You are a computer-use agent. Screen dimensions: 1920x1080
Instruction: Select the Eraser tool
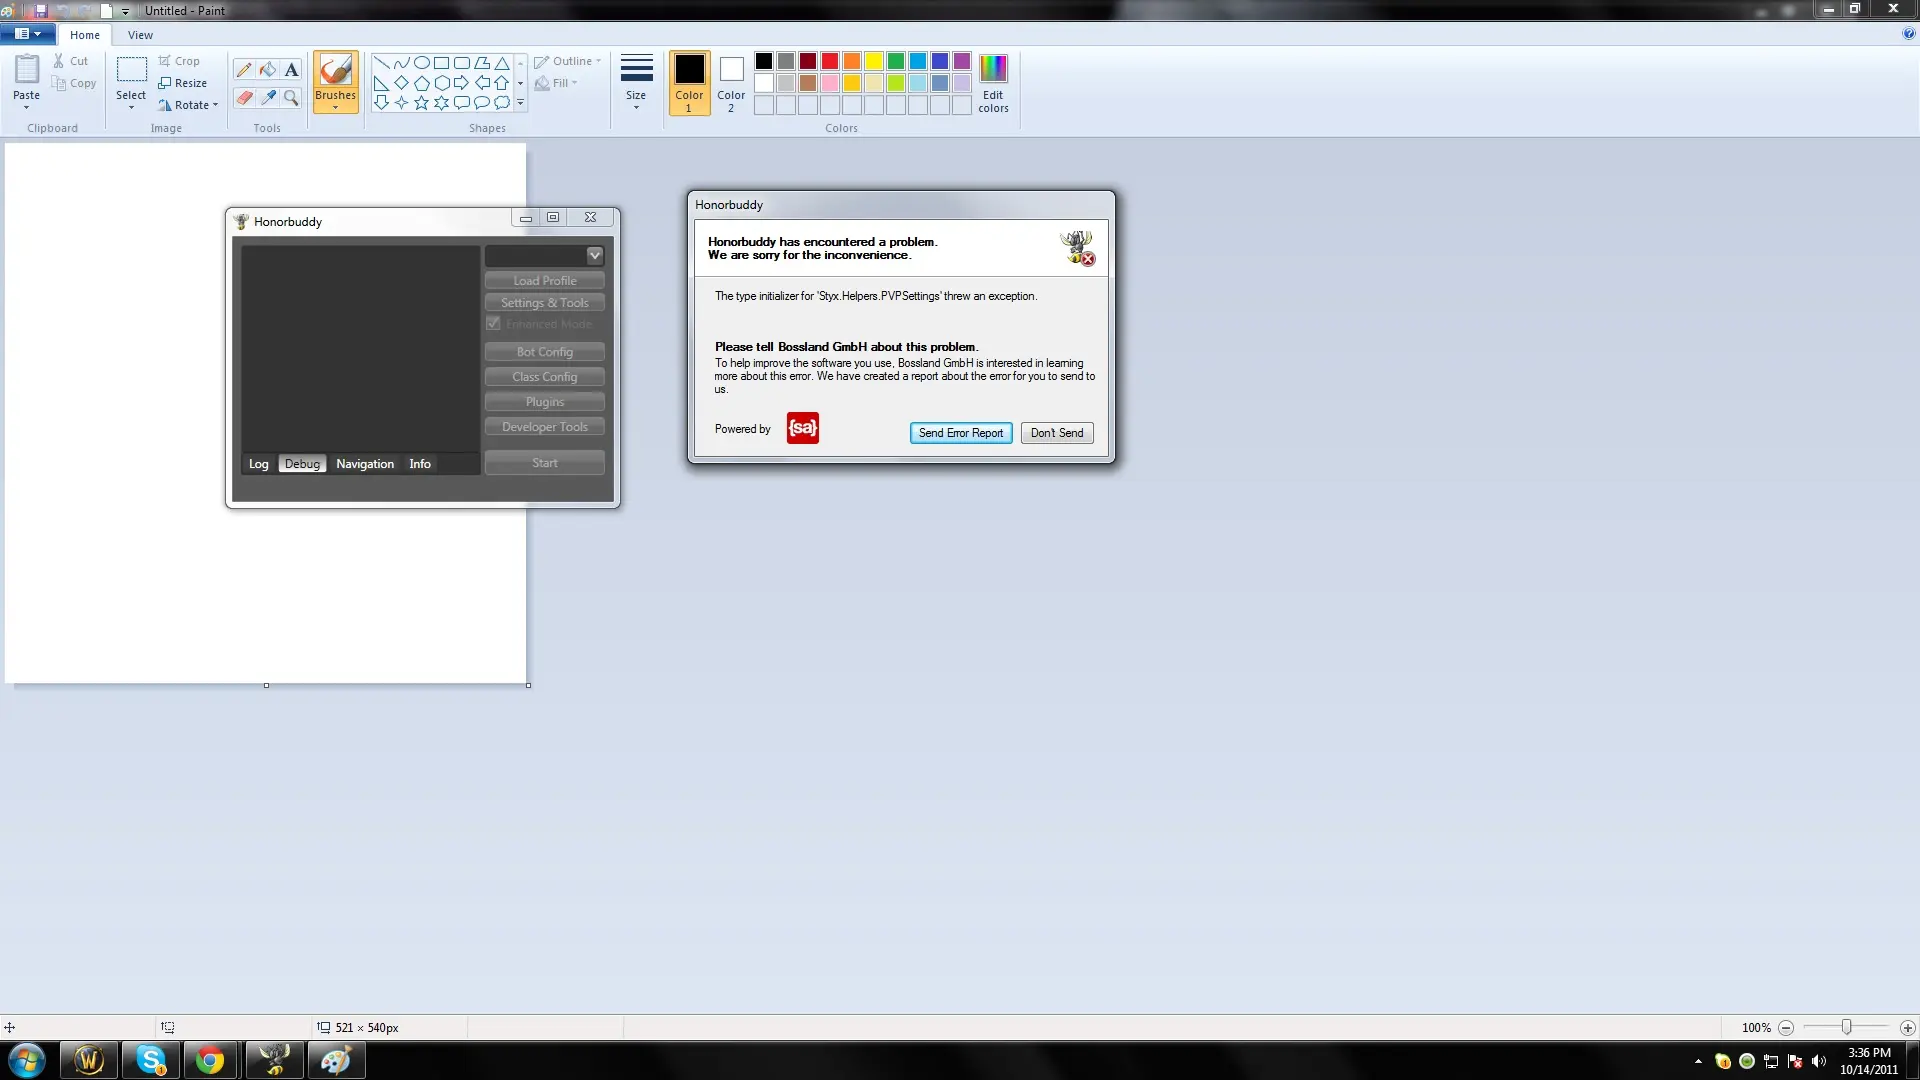tap(244, 97)
